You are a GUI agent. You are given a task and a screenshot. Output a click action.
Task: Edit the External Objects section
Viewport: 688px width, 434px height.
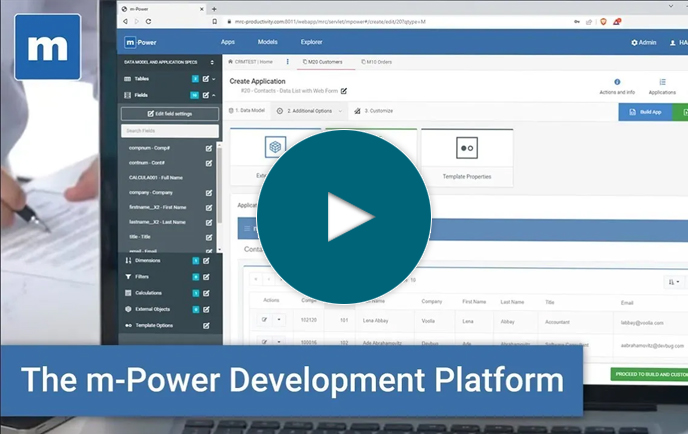click(x=206, y=309)
